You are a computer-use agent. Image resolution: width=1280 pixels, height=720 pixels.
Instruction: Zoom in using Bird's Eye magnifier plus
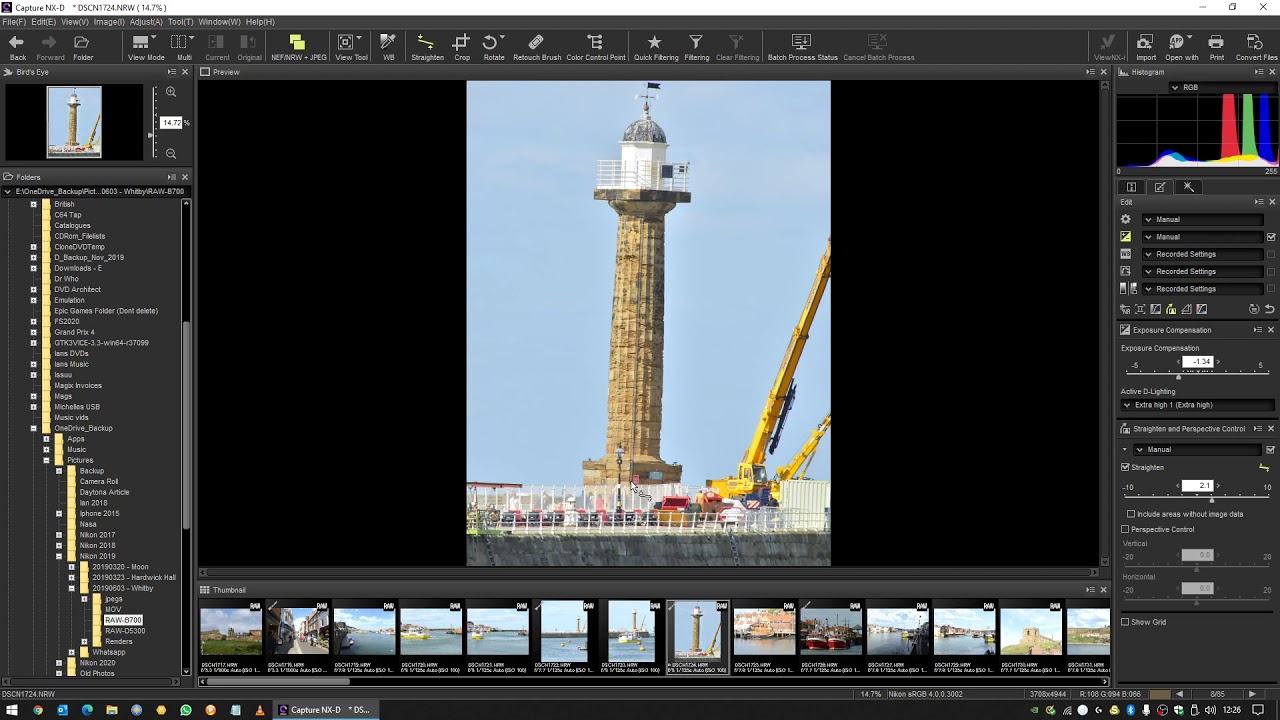tap(171, 92)
